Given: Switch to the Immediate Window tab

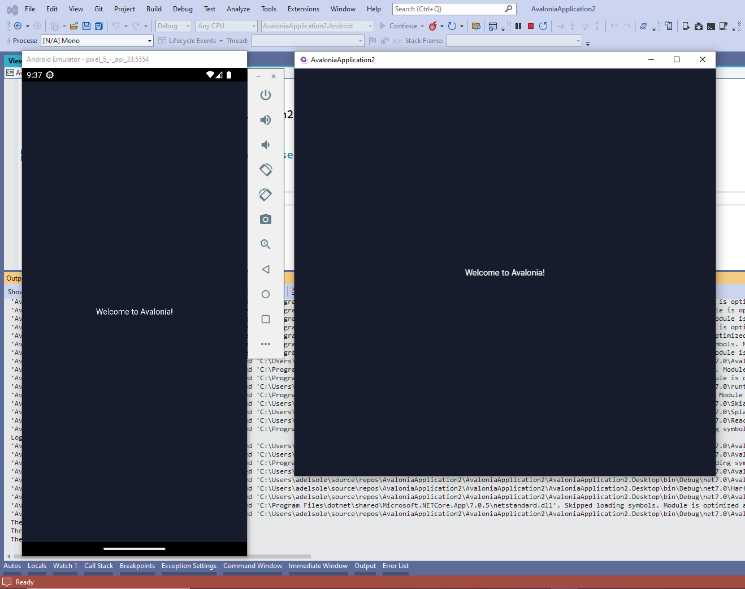Looking at the screenshot, I should (x=318, y=566).
